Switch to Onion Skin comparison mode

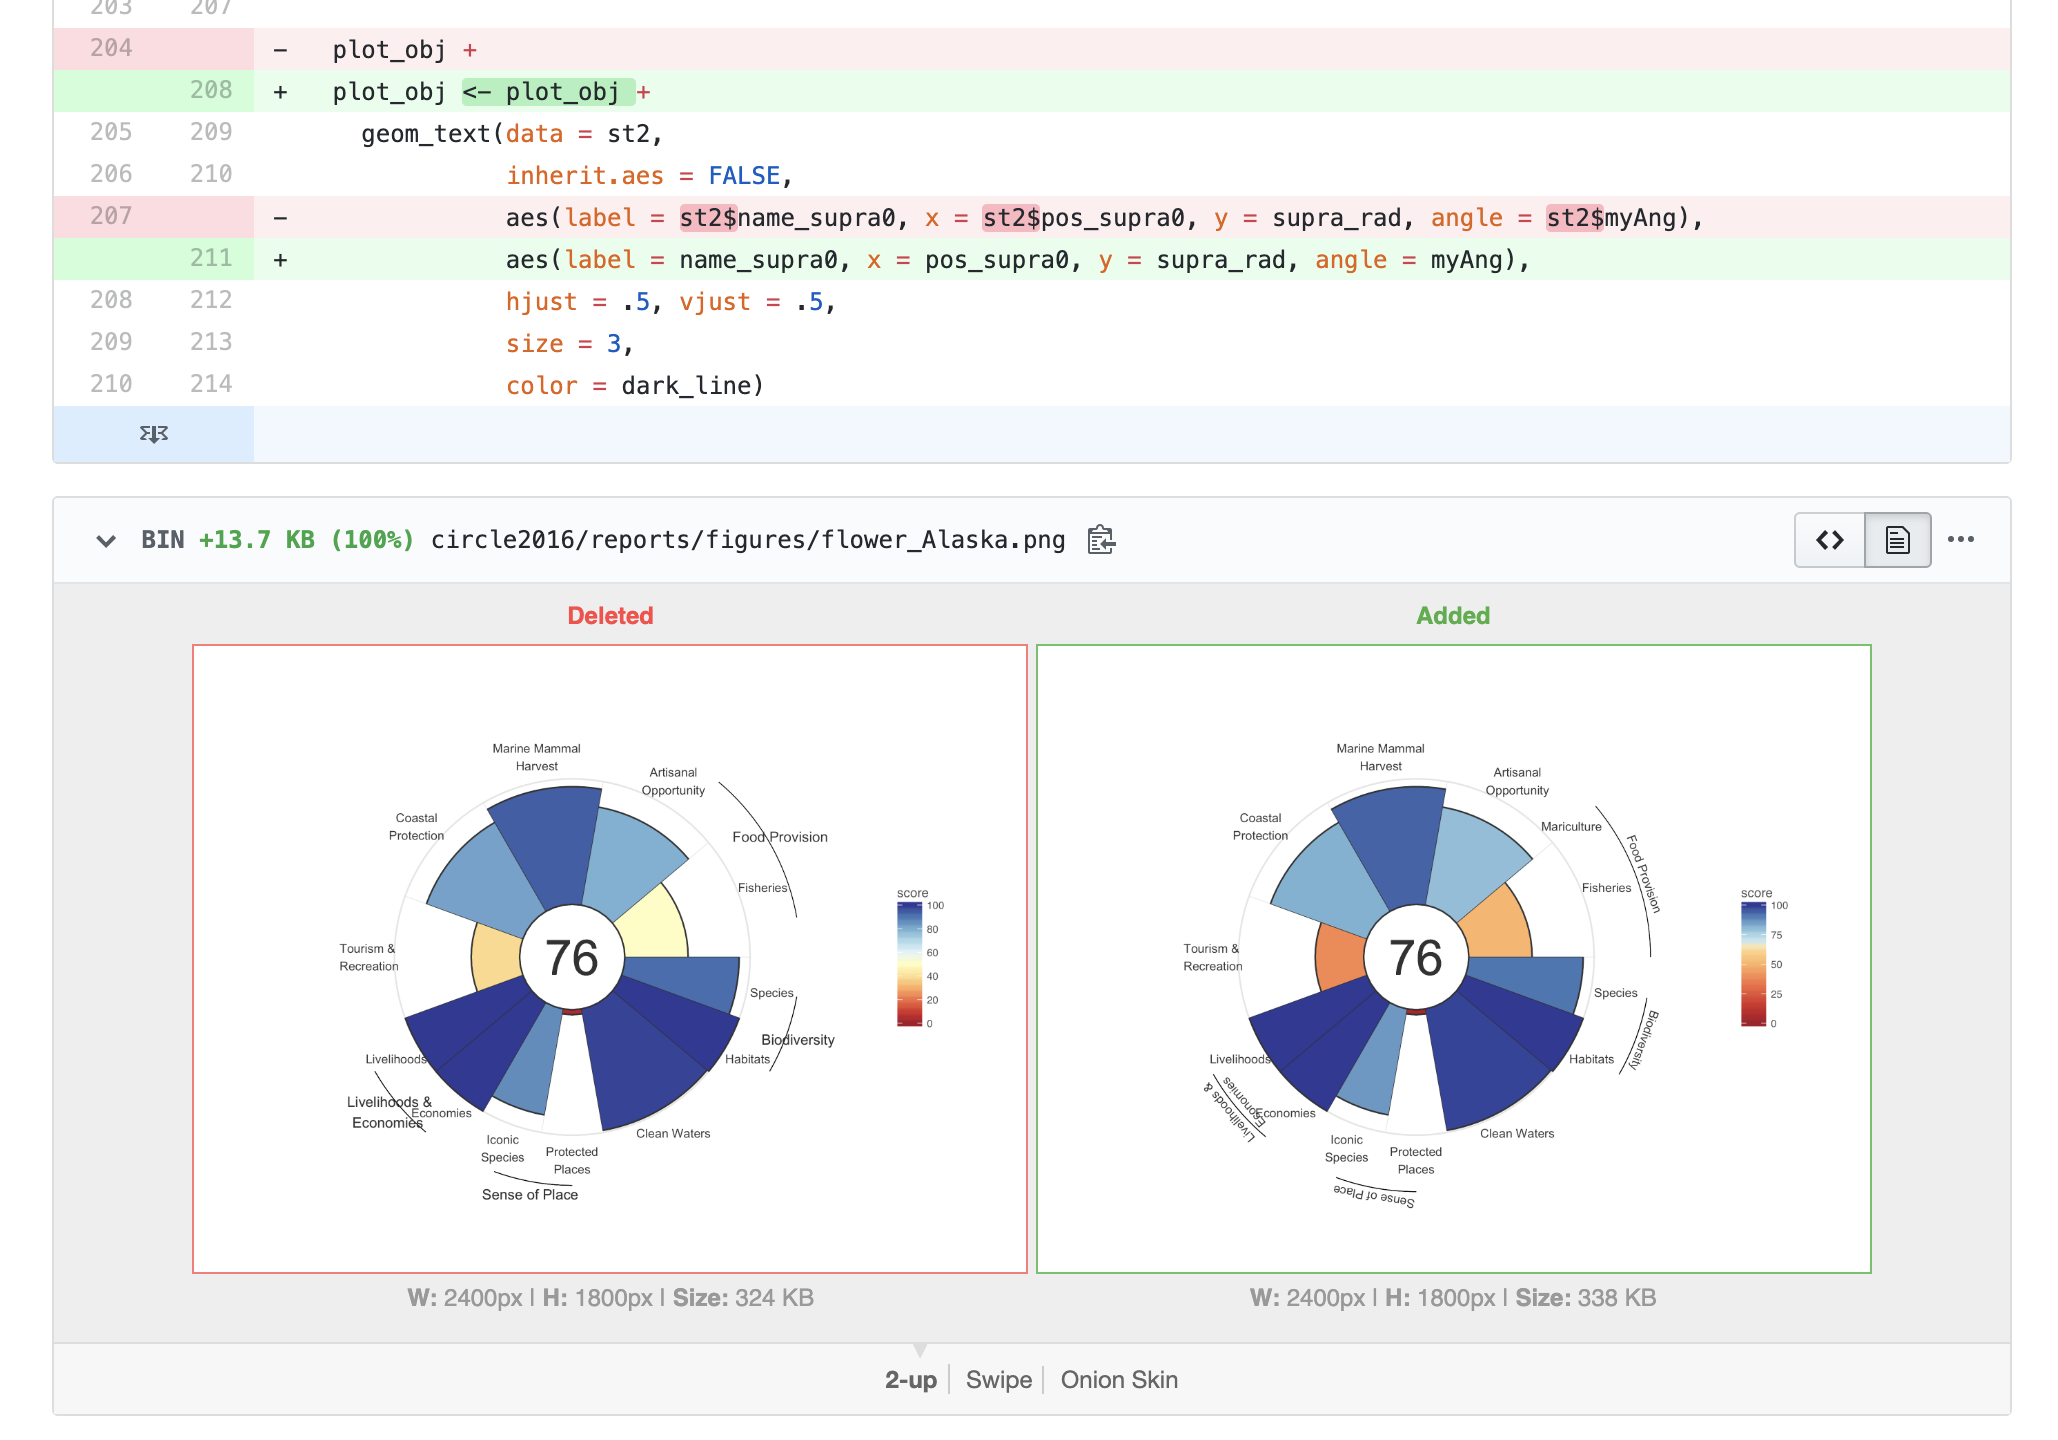[x=1119, y=1380]
